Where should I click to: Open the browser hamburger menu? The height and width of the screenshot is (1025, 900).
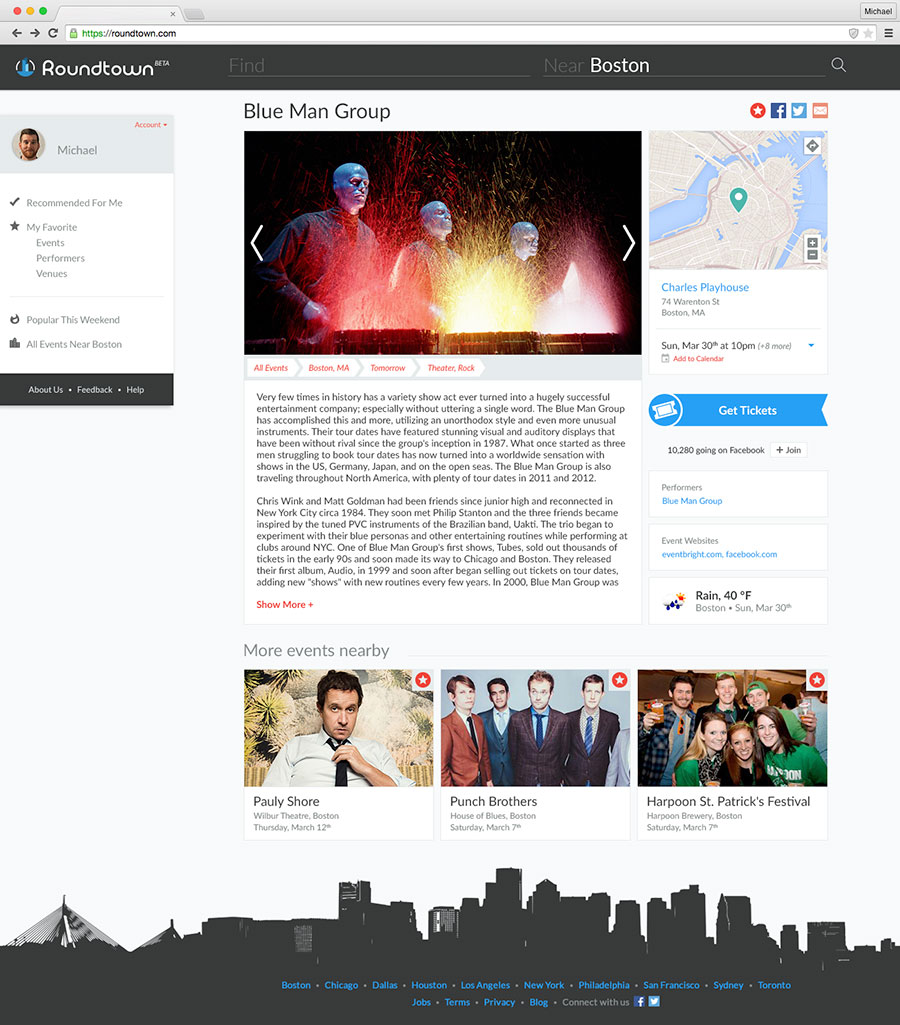[x=889, y=33]
